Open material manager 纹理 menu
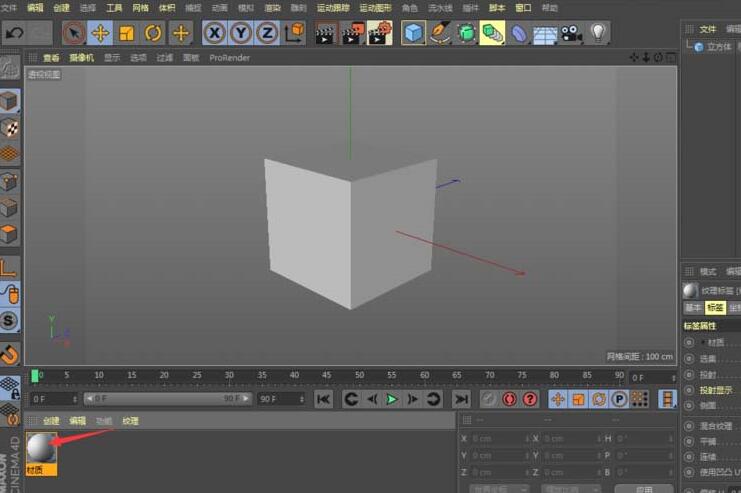 [130, 421]
